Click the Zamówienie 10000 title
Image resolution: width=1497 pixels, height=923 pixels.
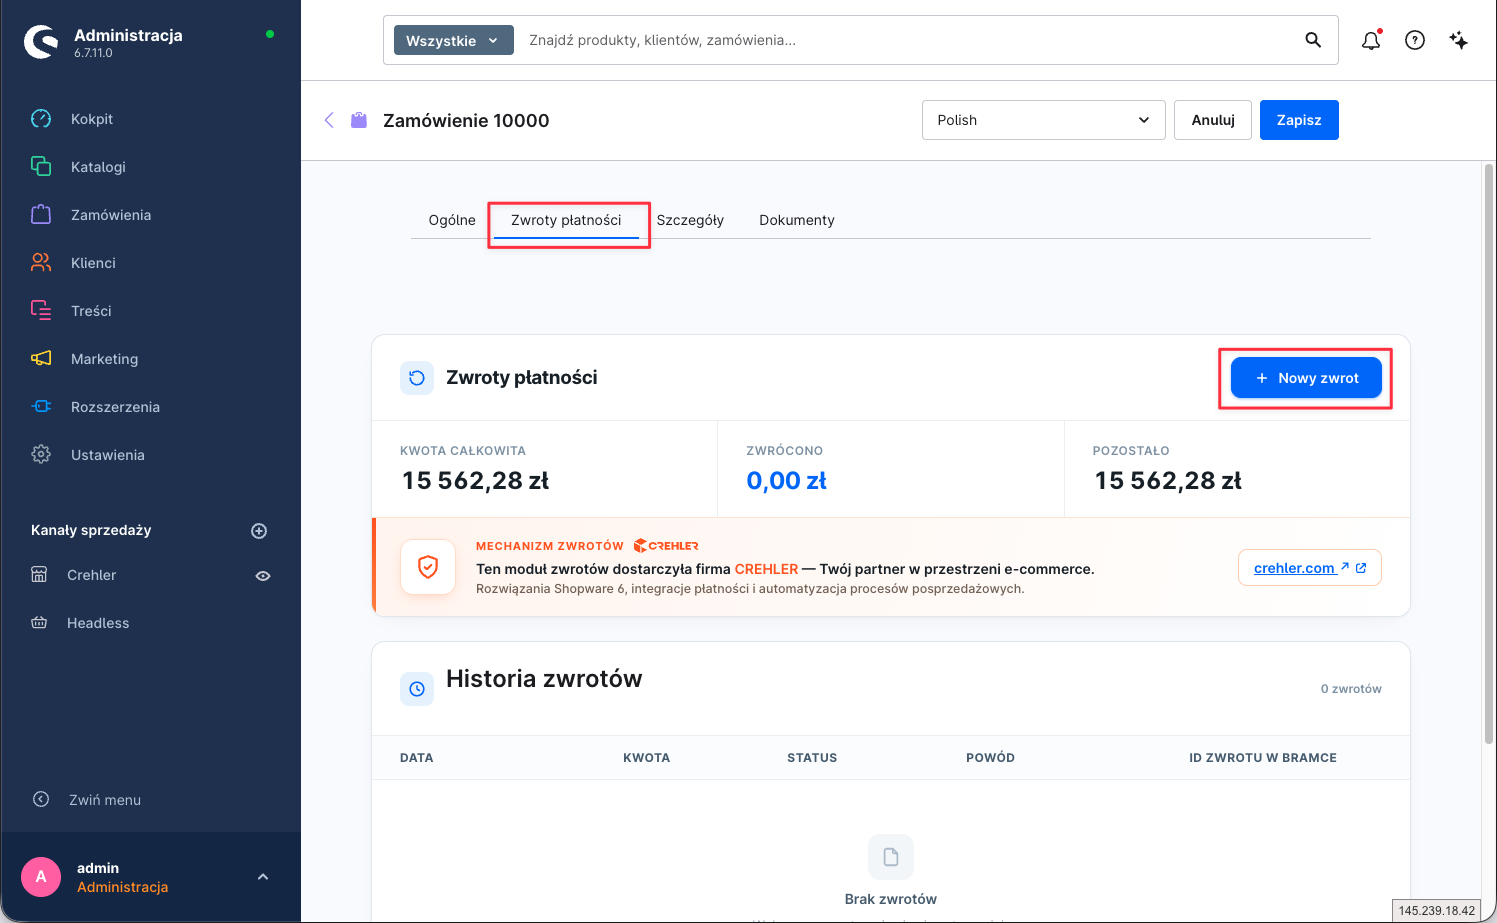[466, 120]
